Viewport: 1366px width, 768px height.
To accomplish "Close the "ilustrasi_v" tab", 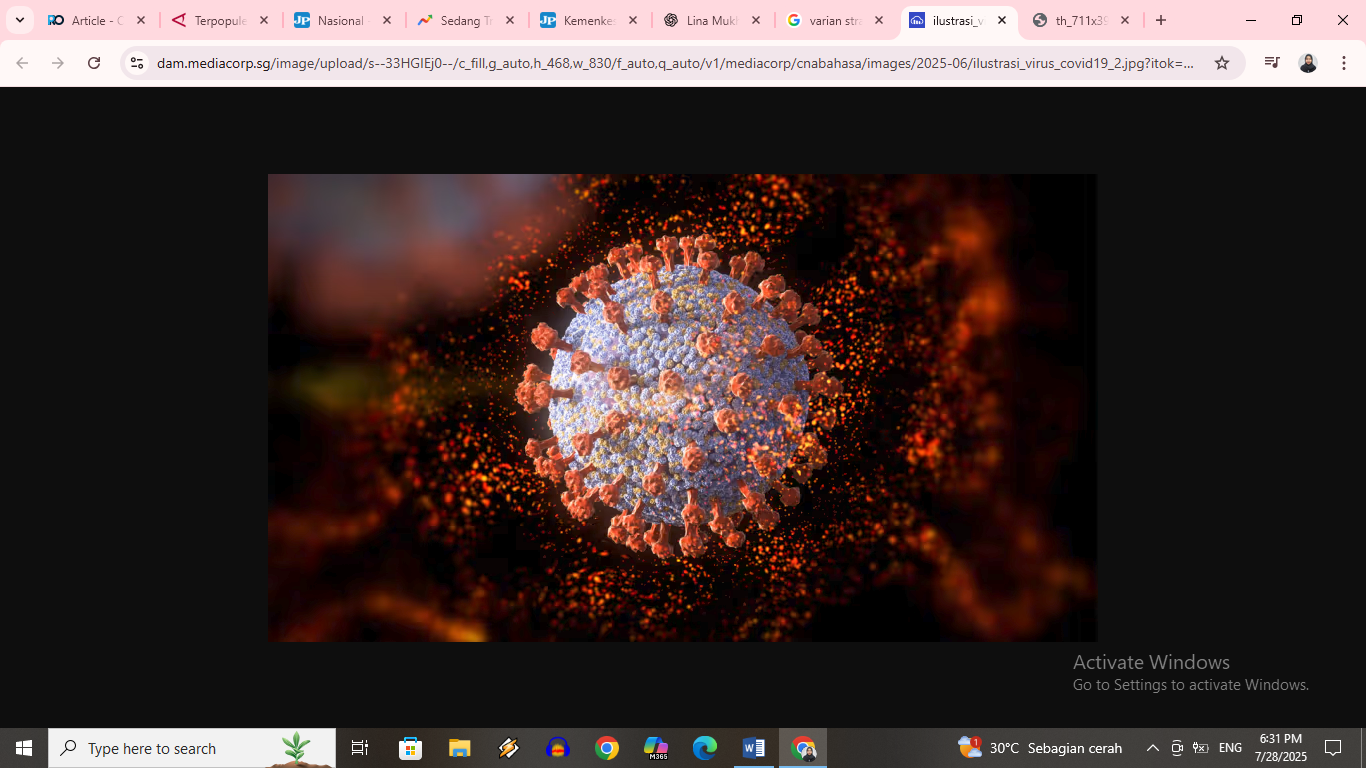I will tap(1002, 20).
